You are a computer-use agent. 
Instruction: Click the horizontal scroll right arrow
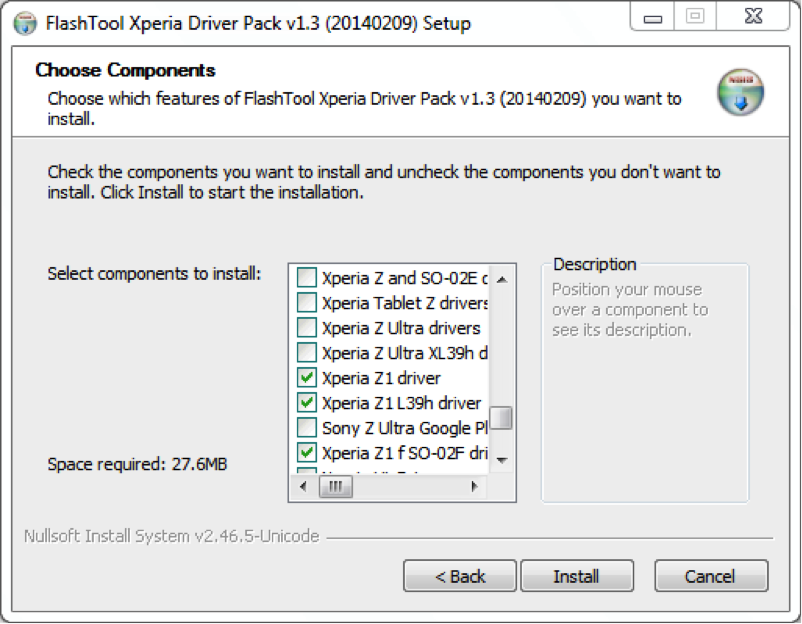coord(475,486)
